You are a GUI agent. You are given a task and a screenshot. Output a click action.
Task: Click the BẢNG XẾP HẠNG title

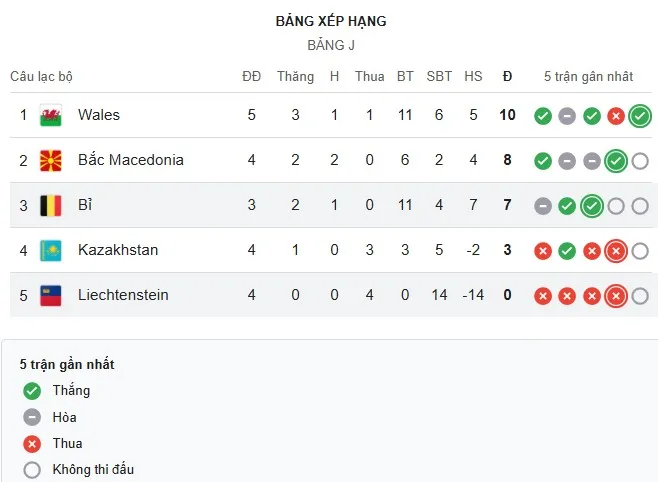tap(330, 21)
